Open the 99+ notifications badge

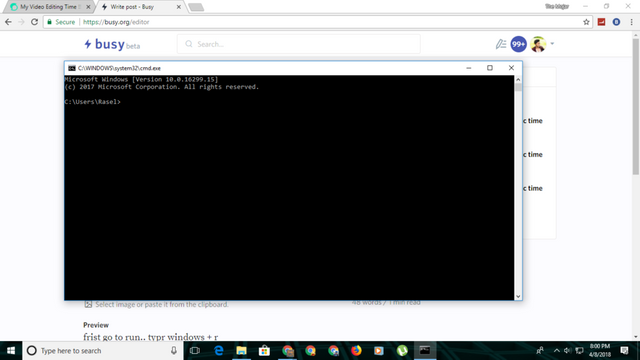pyautogui.click(x=518, y=44)
